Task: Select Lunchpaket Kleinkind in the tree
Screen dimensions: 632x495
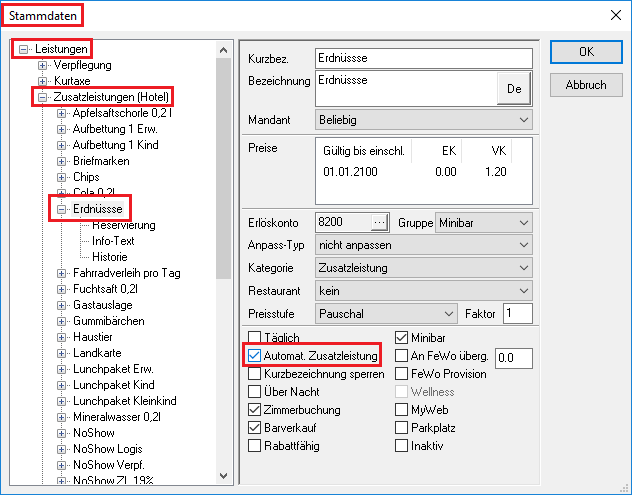Action: pos(125,401)
